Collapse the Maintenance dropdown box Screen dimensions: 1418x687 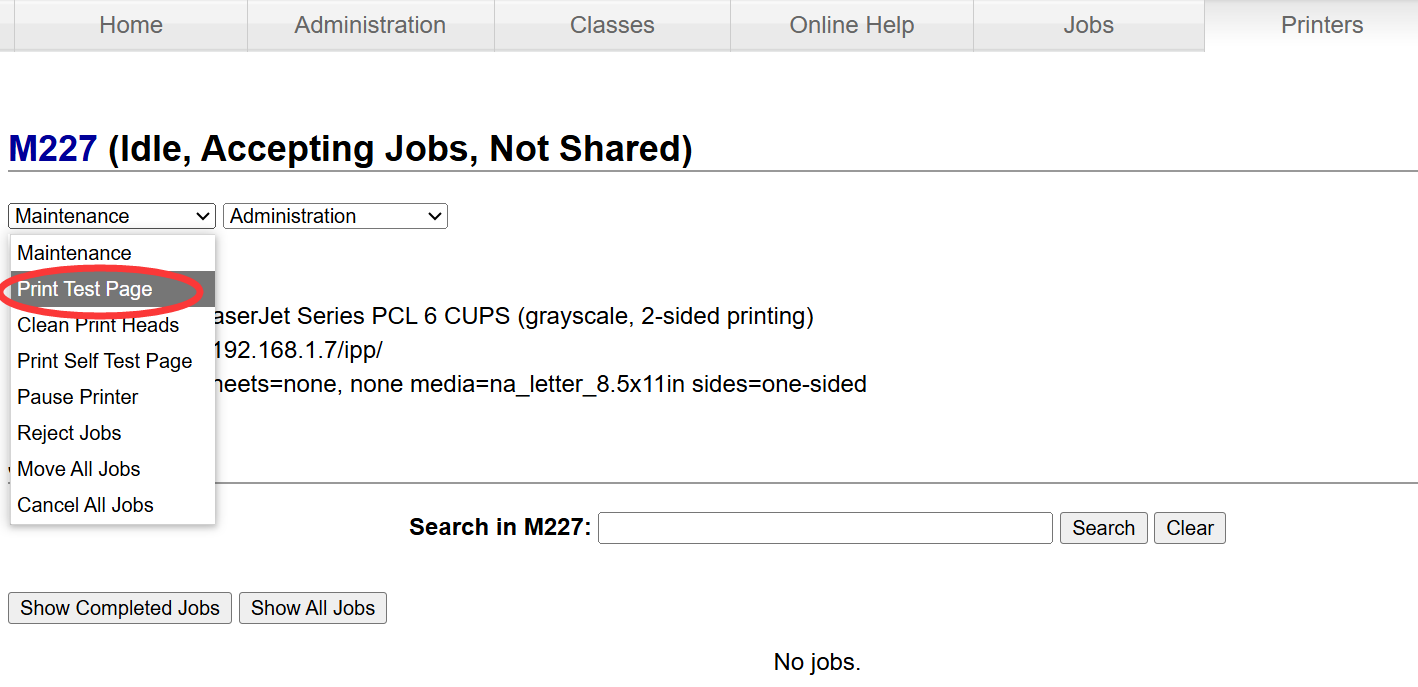112,216
